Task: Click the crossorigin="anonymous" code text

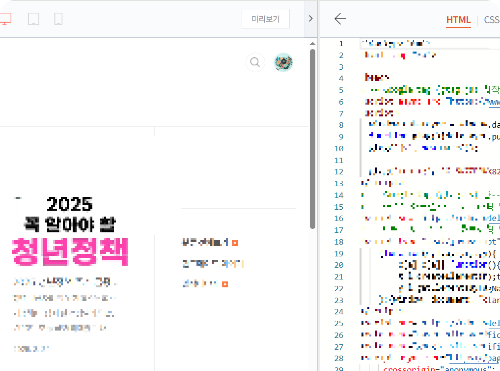Action: [439, 368]
